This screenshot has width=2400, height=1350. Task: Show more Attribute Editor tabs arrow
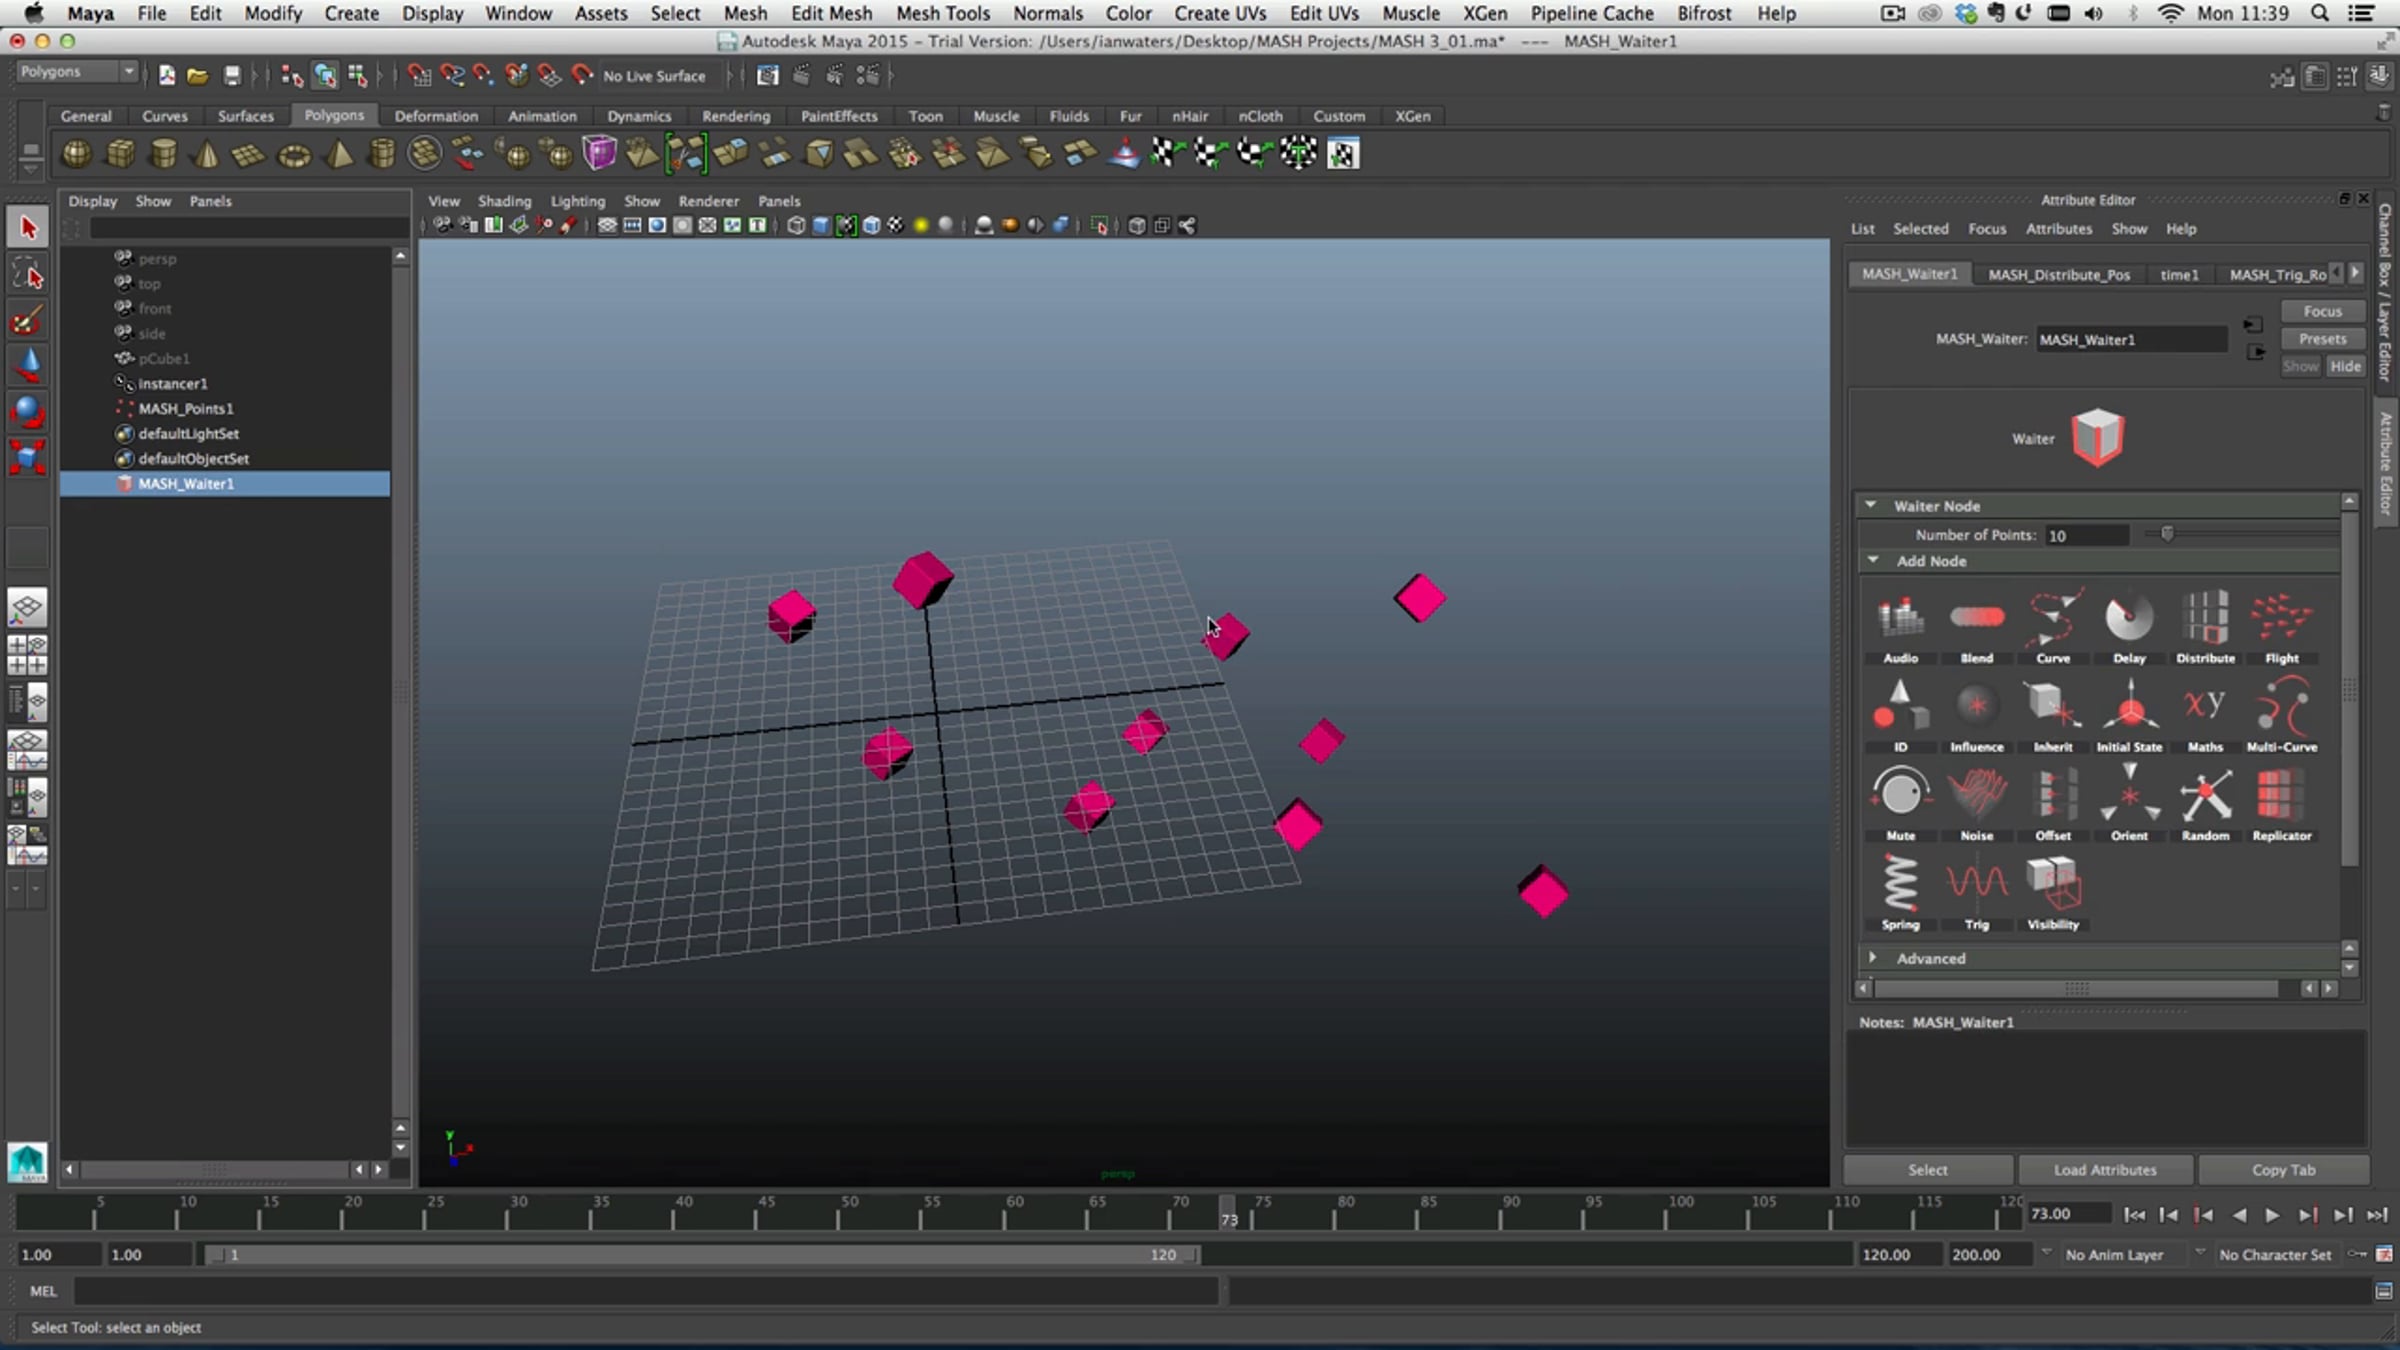click(x=2355, y=272)
